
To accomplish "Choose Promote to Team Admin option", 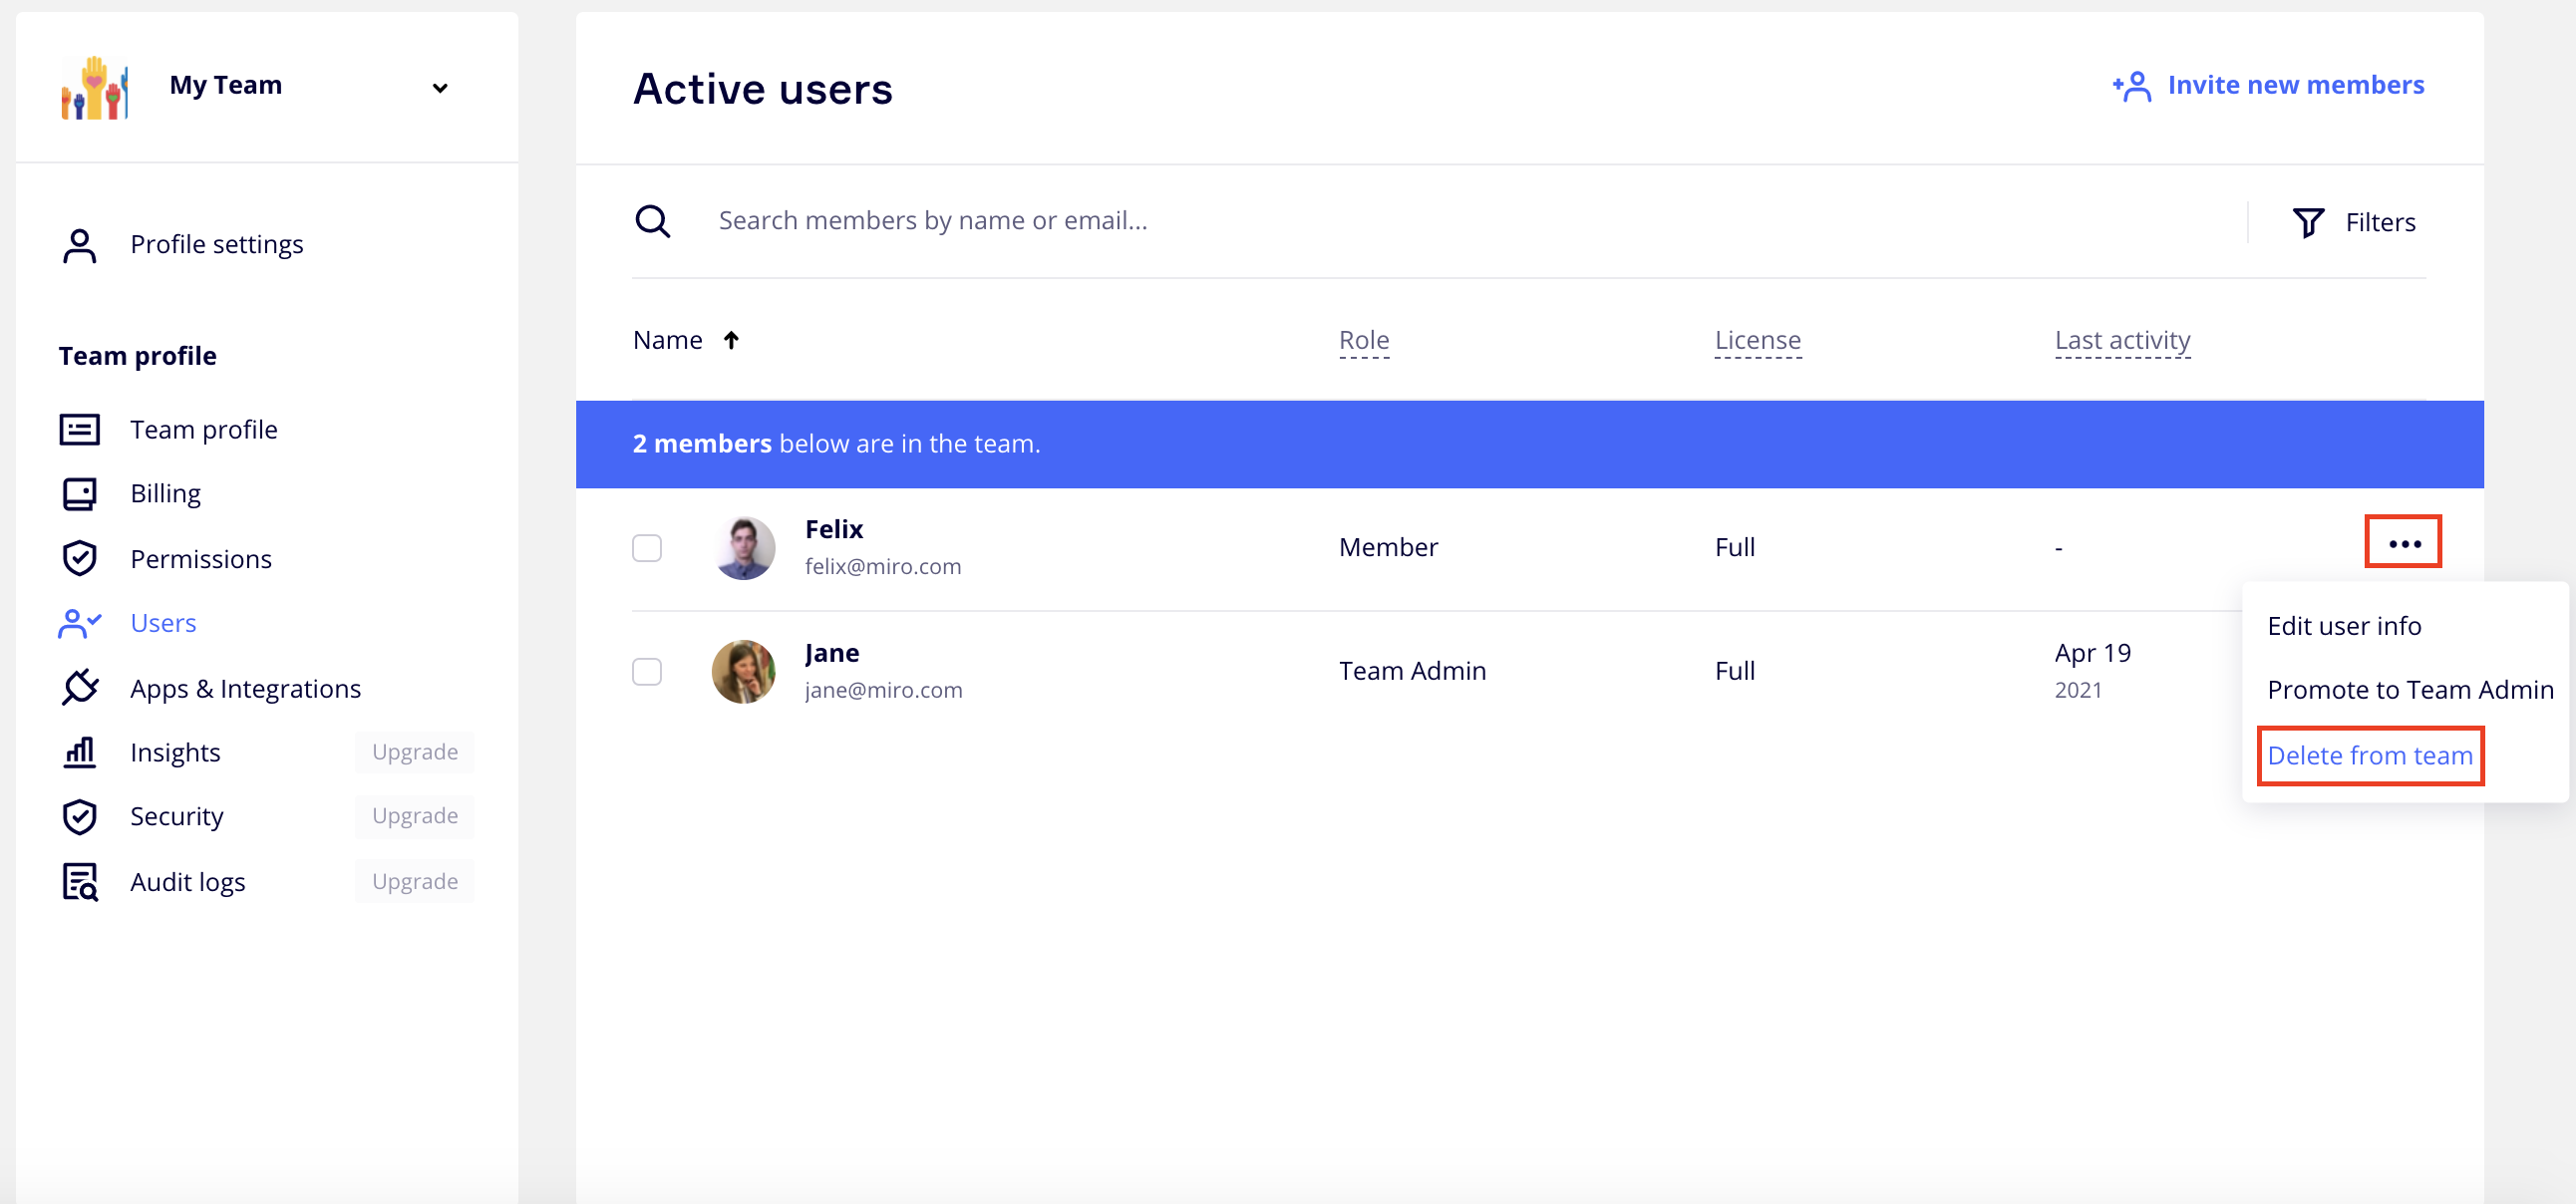I will pyautogui.click(x=2409, y=690).
